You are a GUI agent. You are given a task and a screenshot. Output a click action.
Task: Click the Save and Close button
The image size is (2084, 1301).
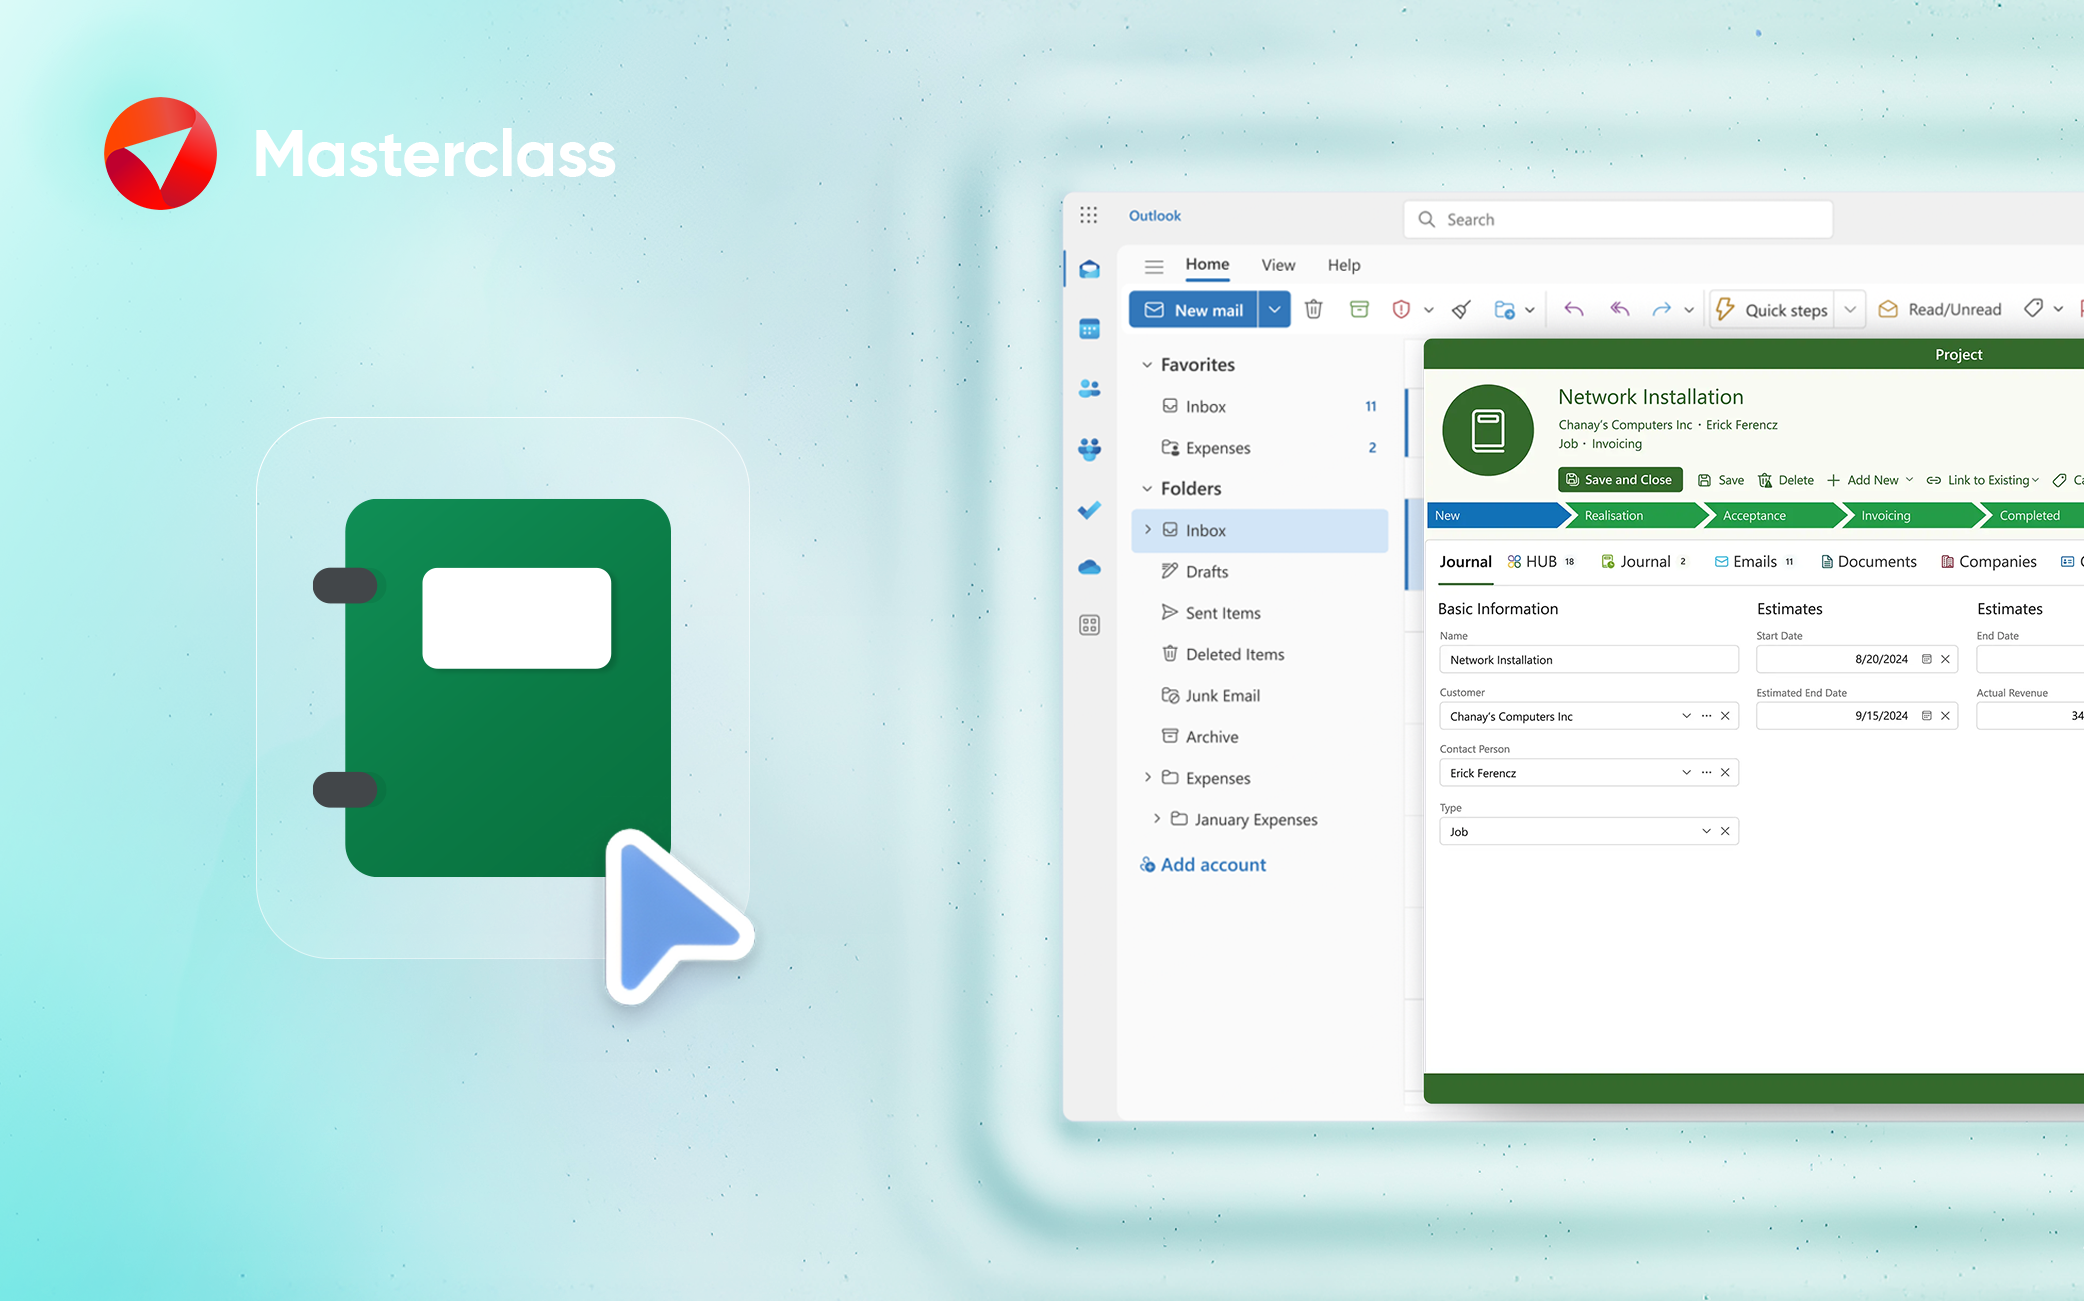point(1619,479)
